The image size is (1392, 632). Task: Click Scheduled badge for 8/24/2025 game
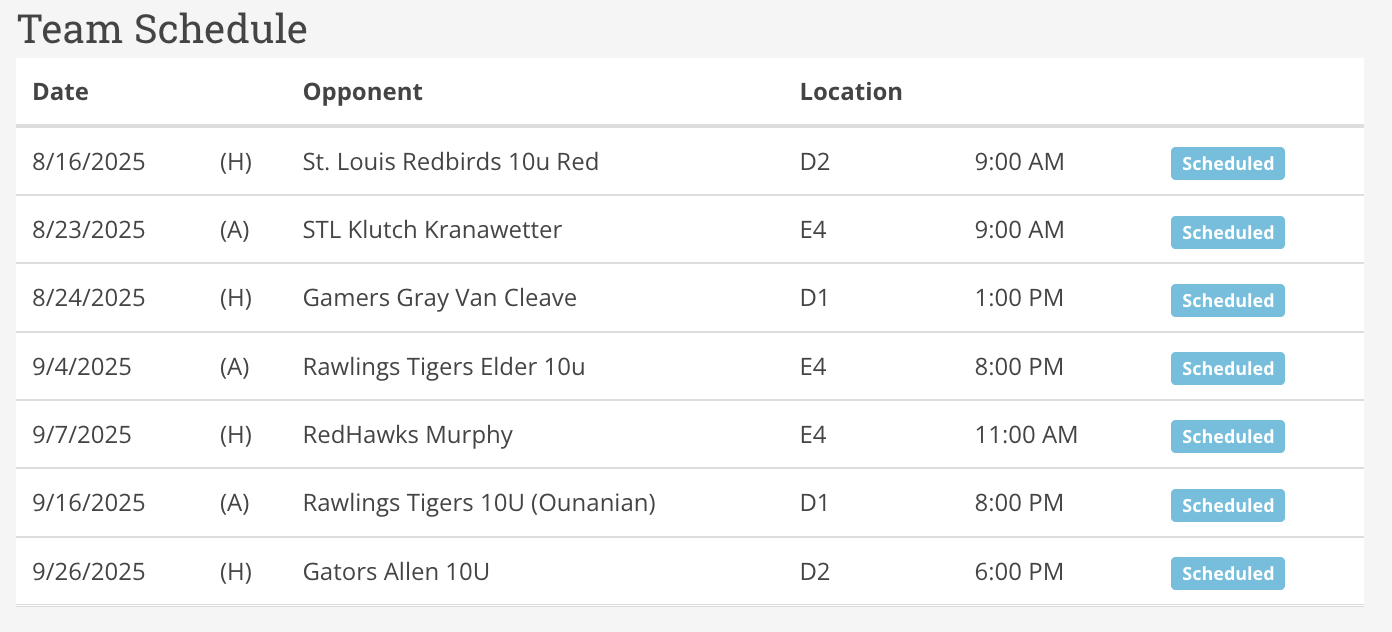pos(1227,300)
